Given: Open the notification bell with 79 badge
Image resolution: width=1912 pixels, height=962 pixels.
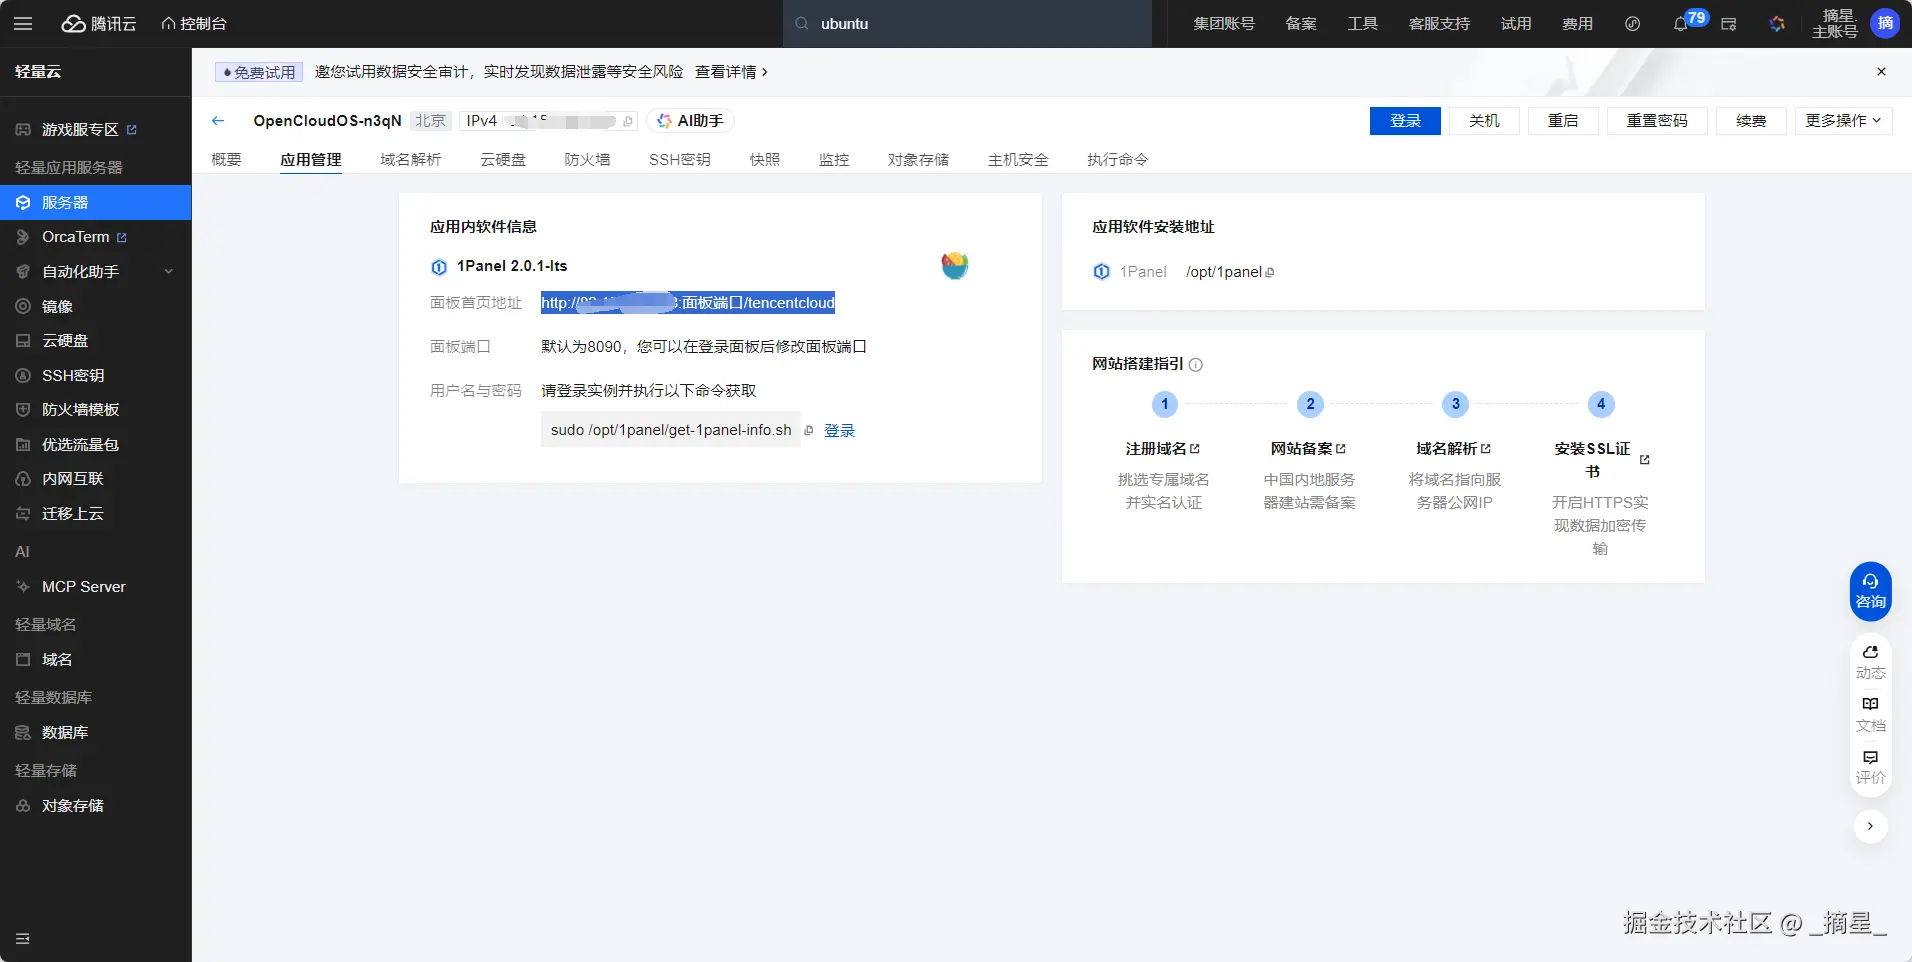Looking at the screenshot, I should tap(1681, 24).
